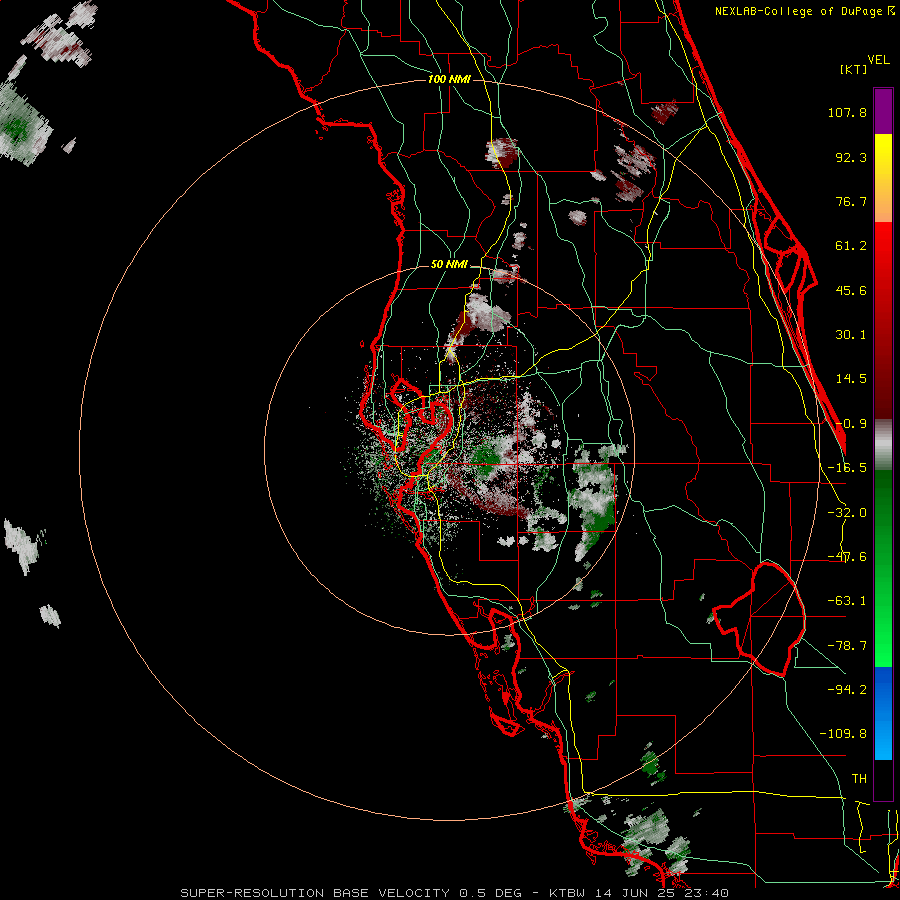Click the VEL legend title
Viewport: 900px width, 900px height.
pos(878,60)
